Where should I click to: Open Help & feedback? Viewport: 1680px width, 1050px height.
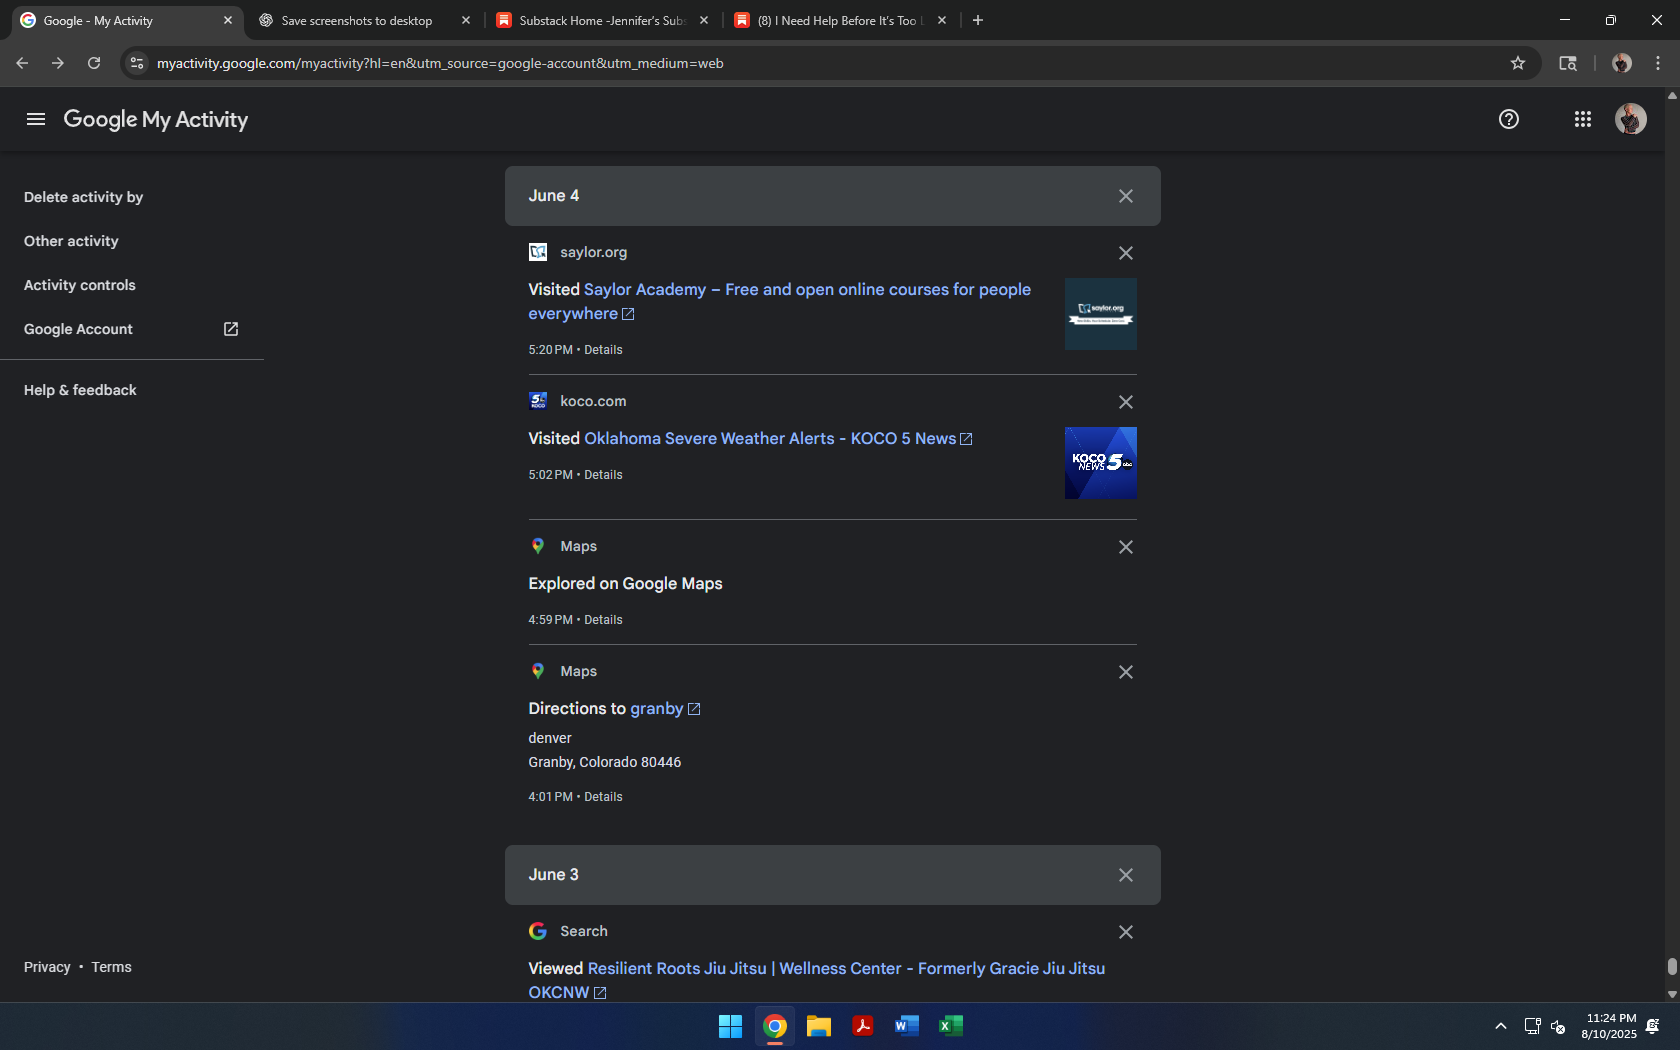pyautogui.click(x=80, y=390)
